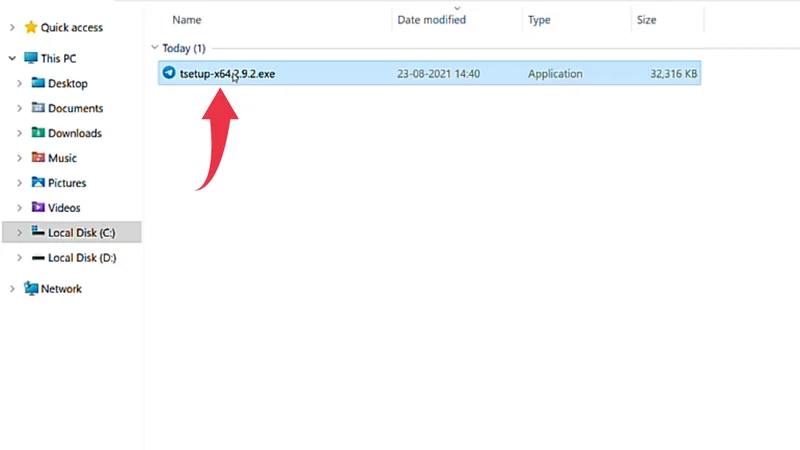Sort files by Name column header

tap(187, 19)
